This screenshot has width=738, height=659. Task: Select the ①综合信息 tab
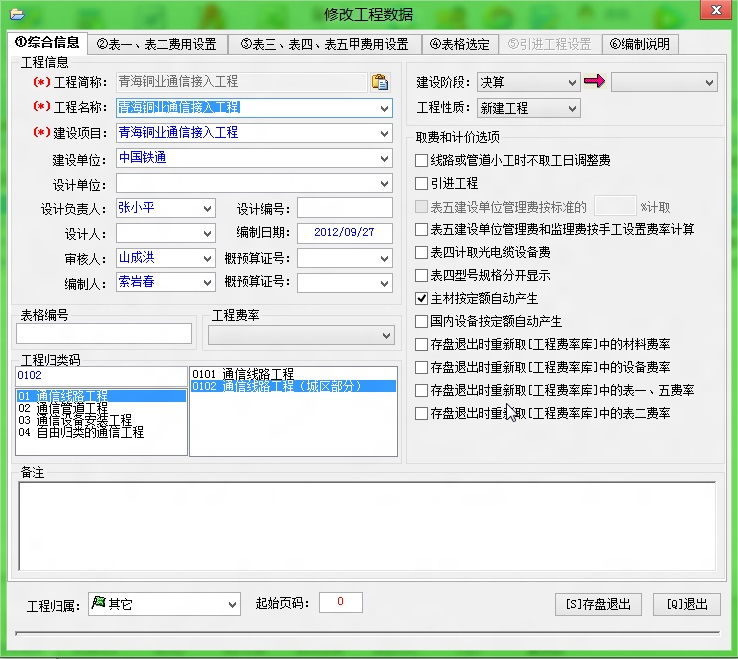coord(47,43)
